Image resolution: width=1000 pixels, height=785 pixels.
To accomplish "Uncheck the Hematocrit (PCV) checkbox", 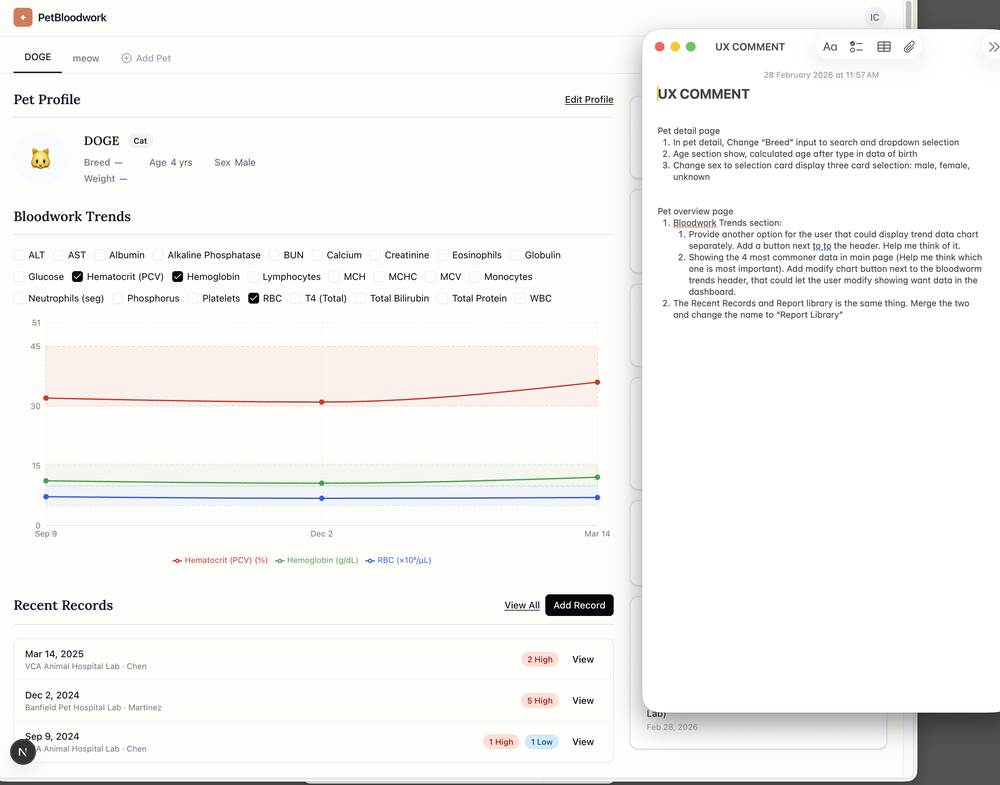I will click(77, 277).
